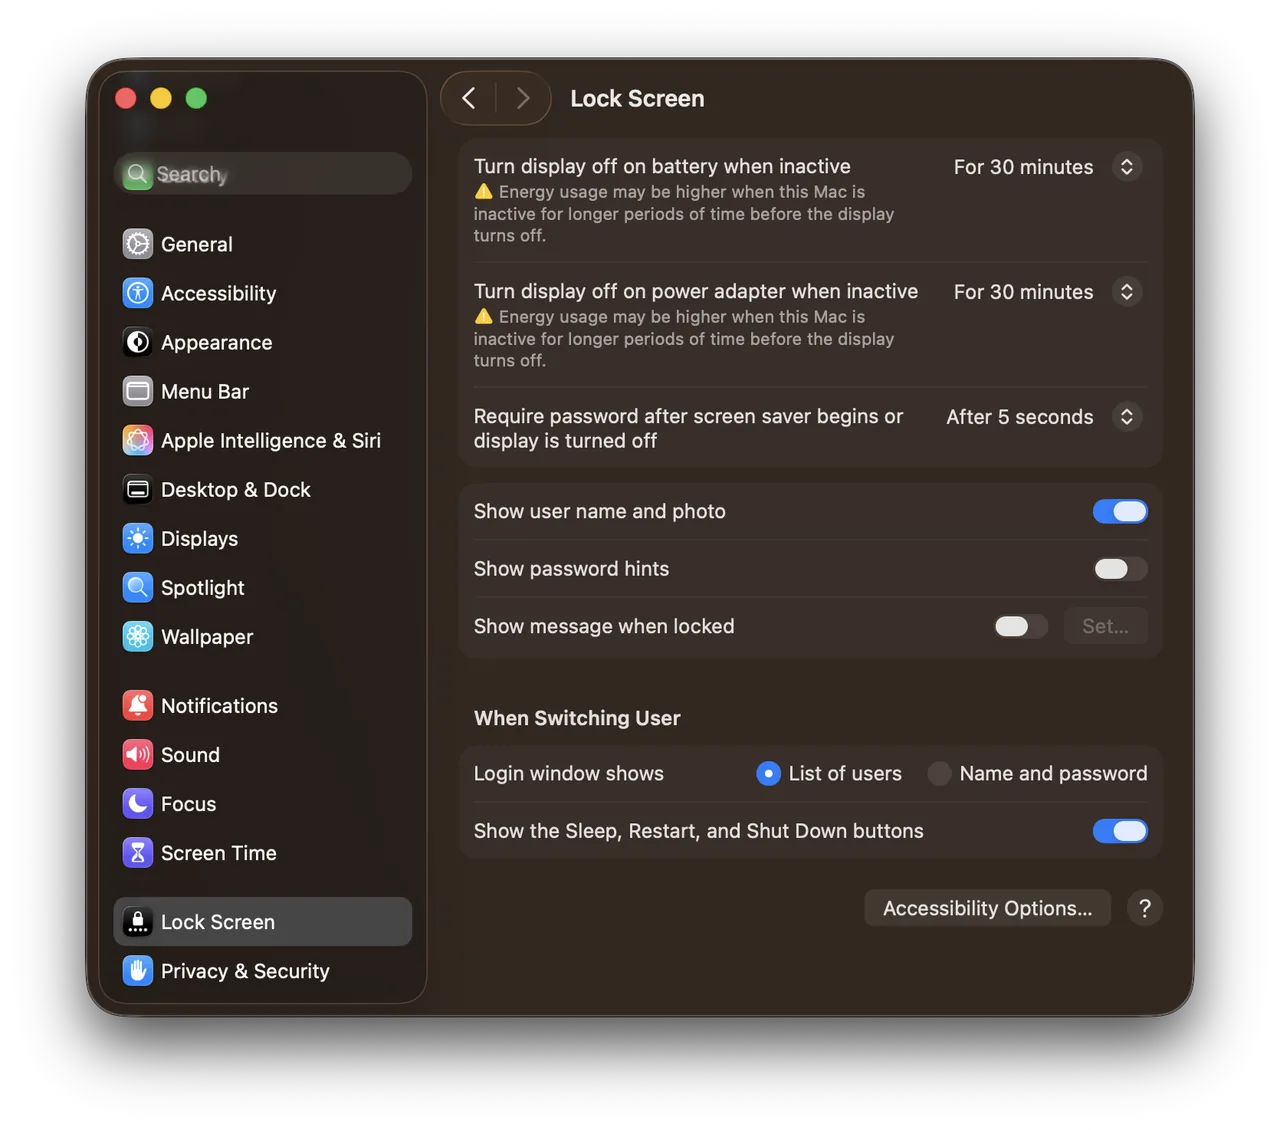Select the Spotlight sidebar label
1280x1130 pixels.
(x=203, y=588)
